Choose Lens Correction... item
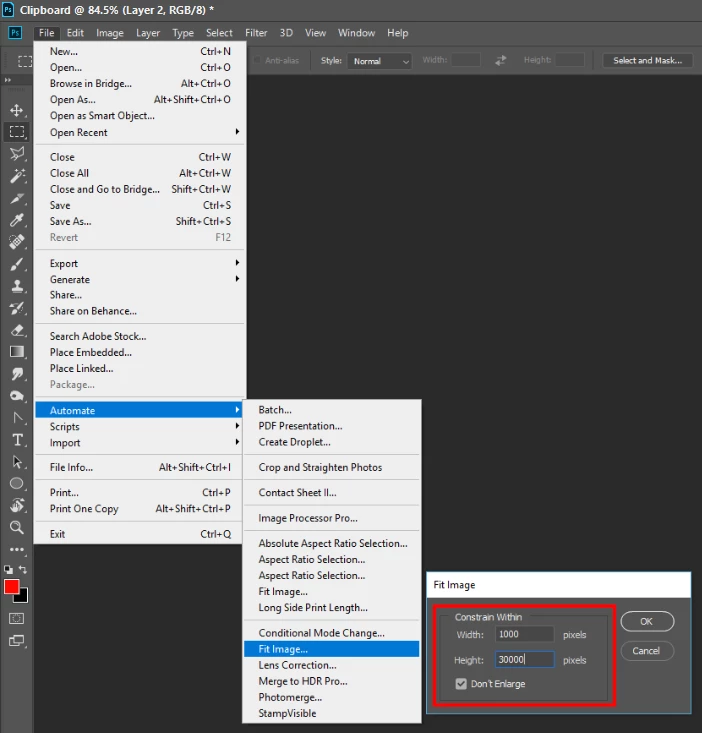Screen dimensions: 702x733 (x=332, y=665)
